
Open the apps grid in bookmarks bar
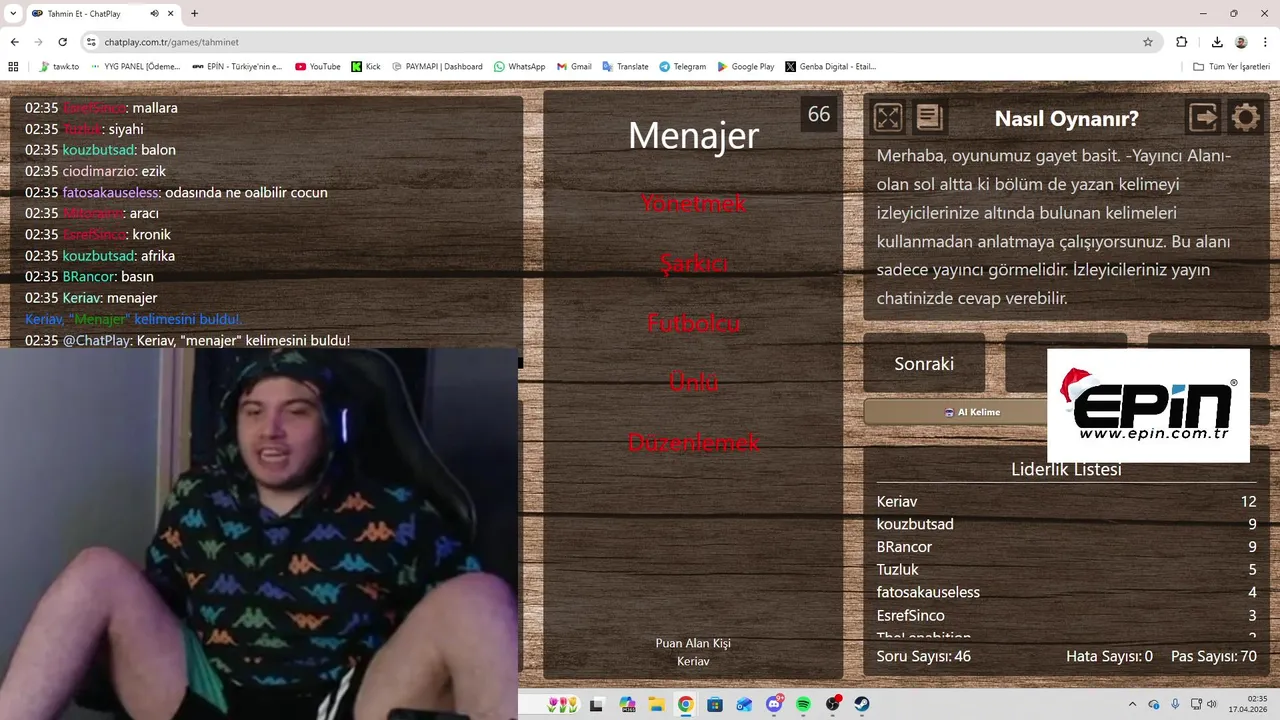13,67
